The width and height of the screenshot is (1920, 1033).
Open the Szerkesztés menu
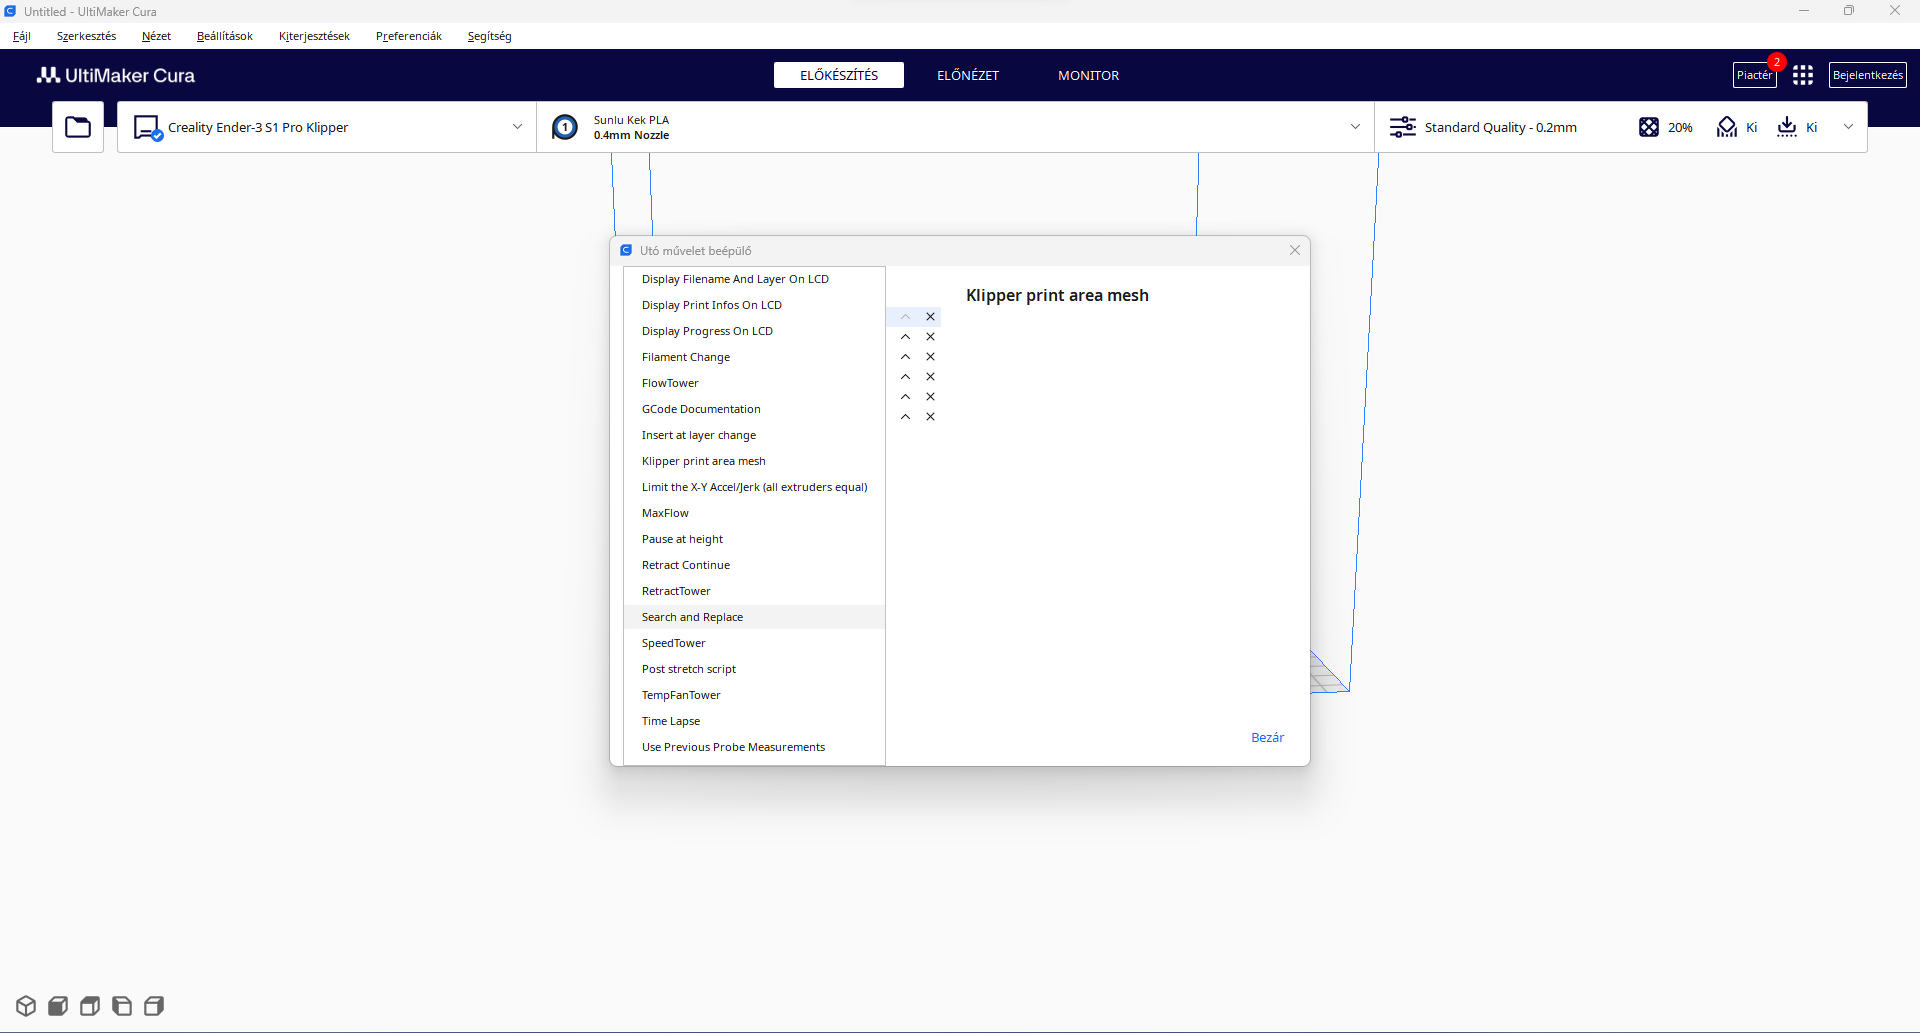[87, 36]
